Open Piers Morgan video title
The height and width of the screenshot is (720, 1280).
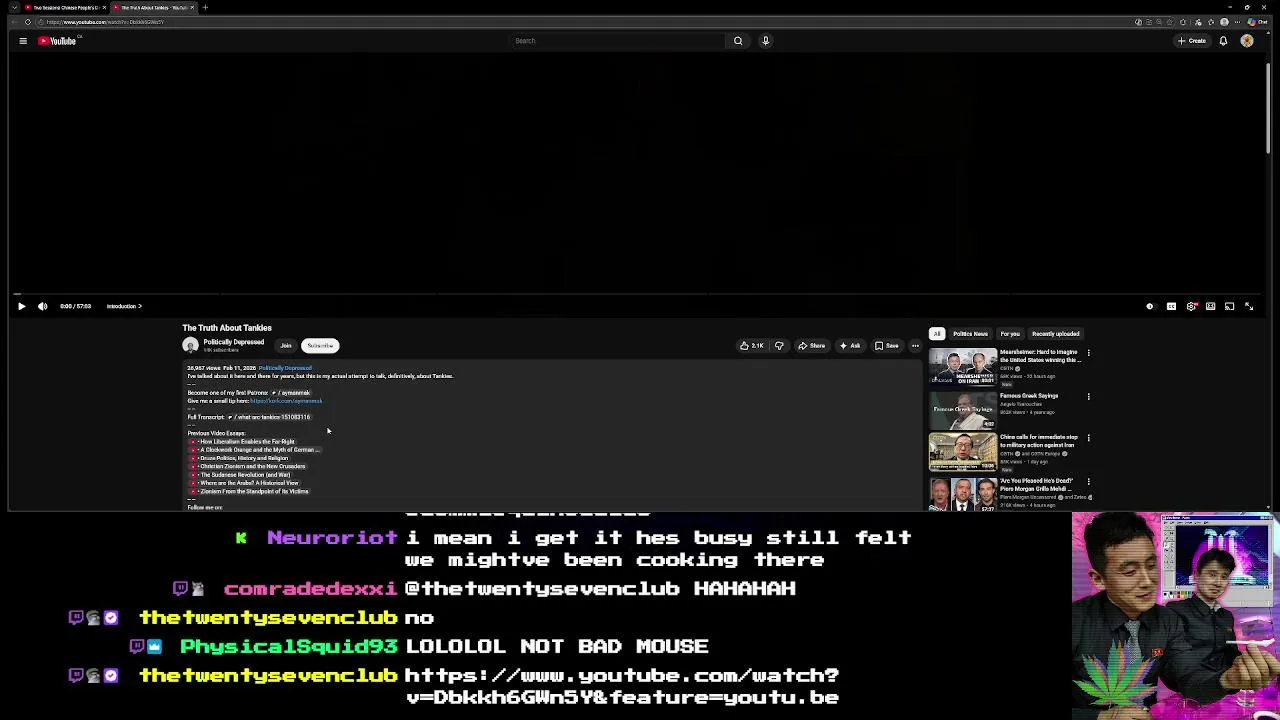pyautogui.click(x=1037, y=484)
